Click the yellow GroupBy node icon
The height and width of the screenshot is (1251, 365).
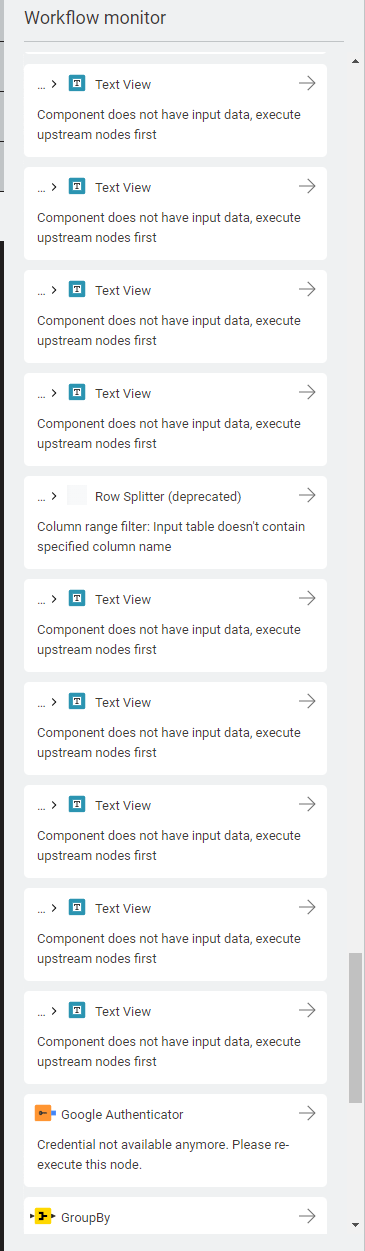(44, 1216)
